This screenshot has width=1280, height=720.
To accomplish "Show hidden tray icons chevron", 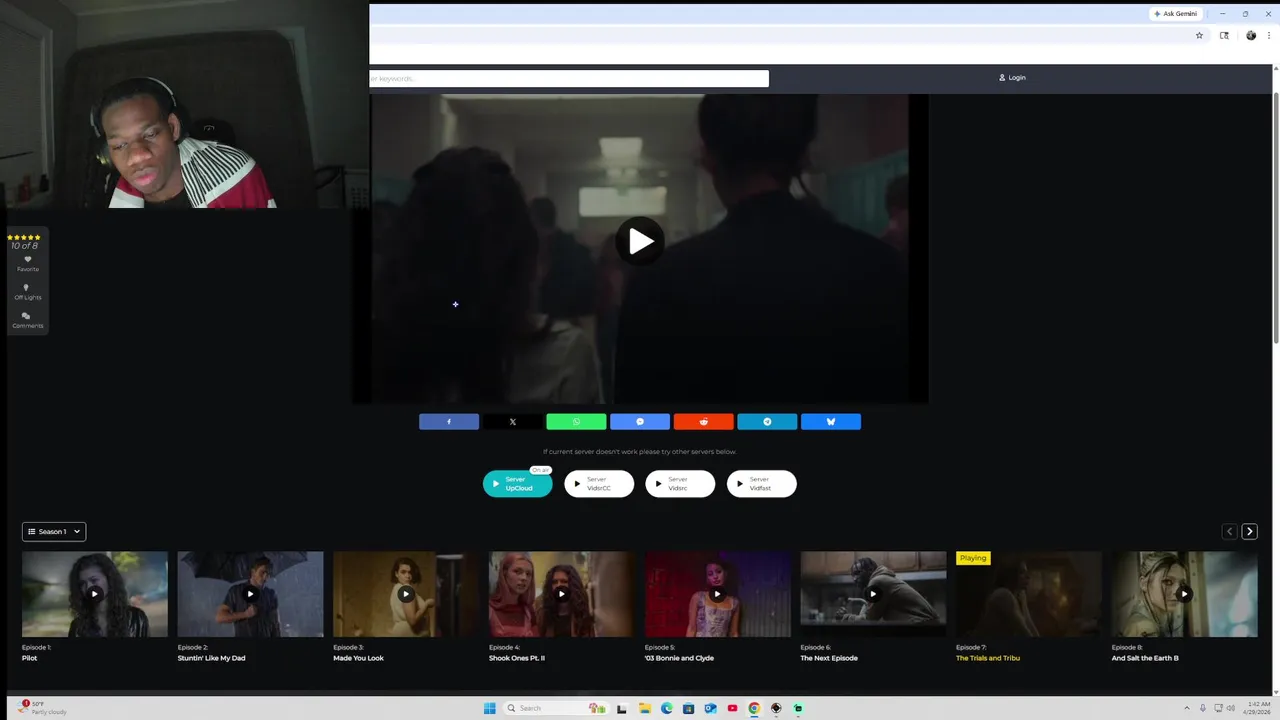I will [x=1187, y=708].
